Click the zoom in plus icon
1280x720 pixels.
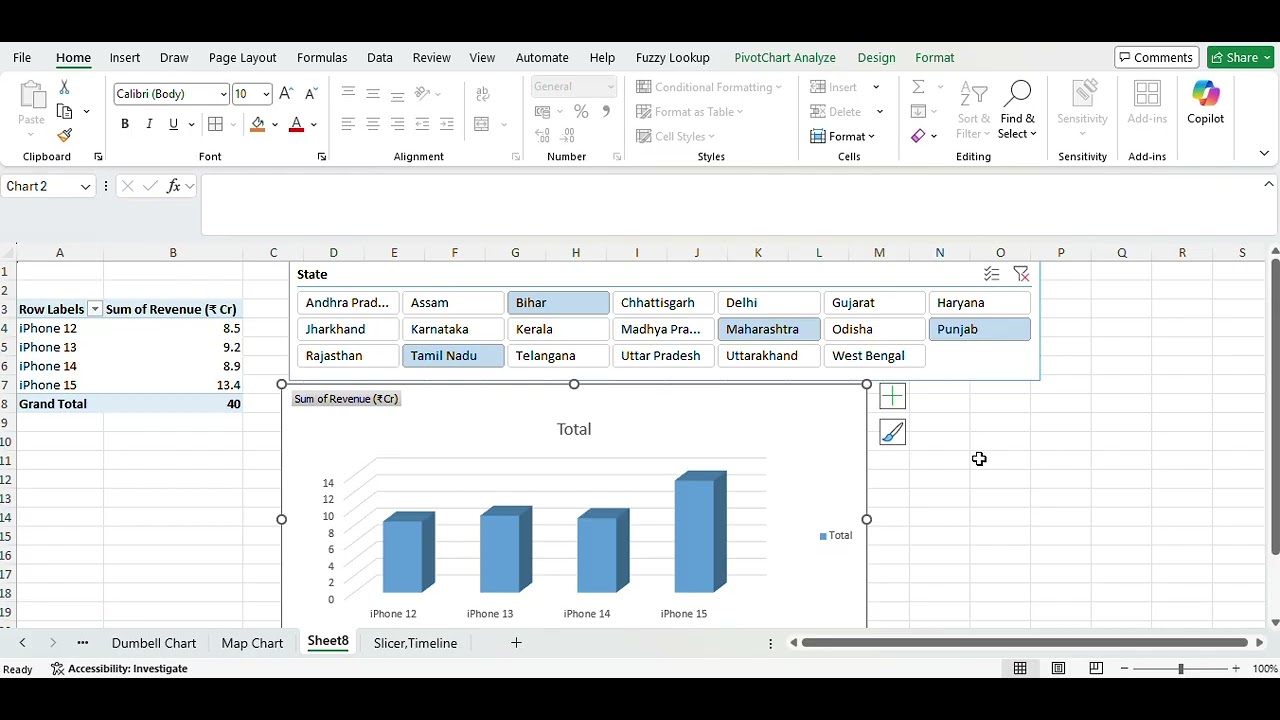[x=1236, y=668]
